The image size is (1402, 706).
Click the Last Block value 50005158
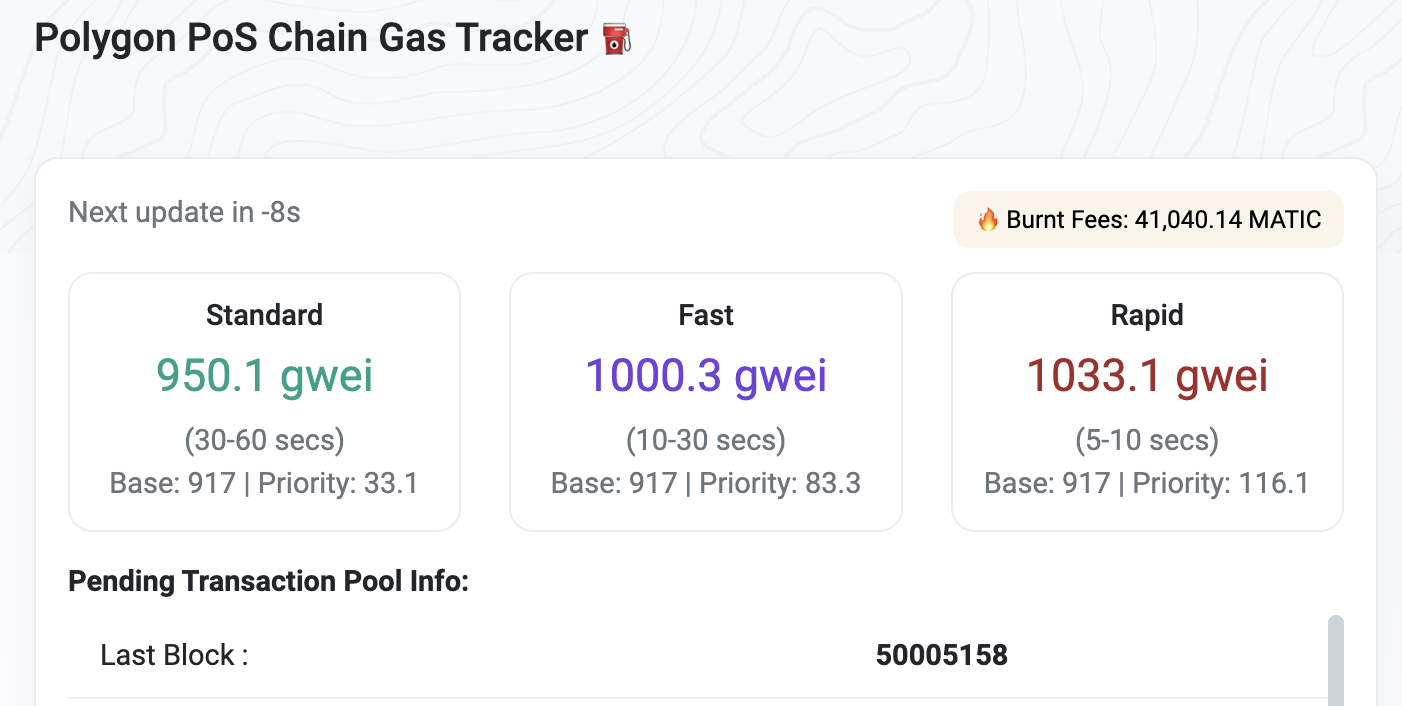pos(940,655)
